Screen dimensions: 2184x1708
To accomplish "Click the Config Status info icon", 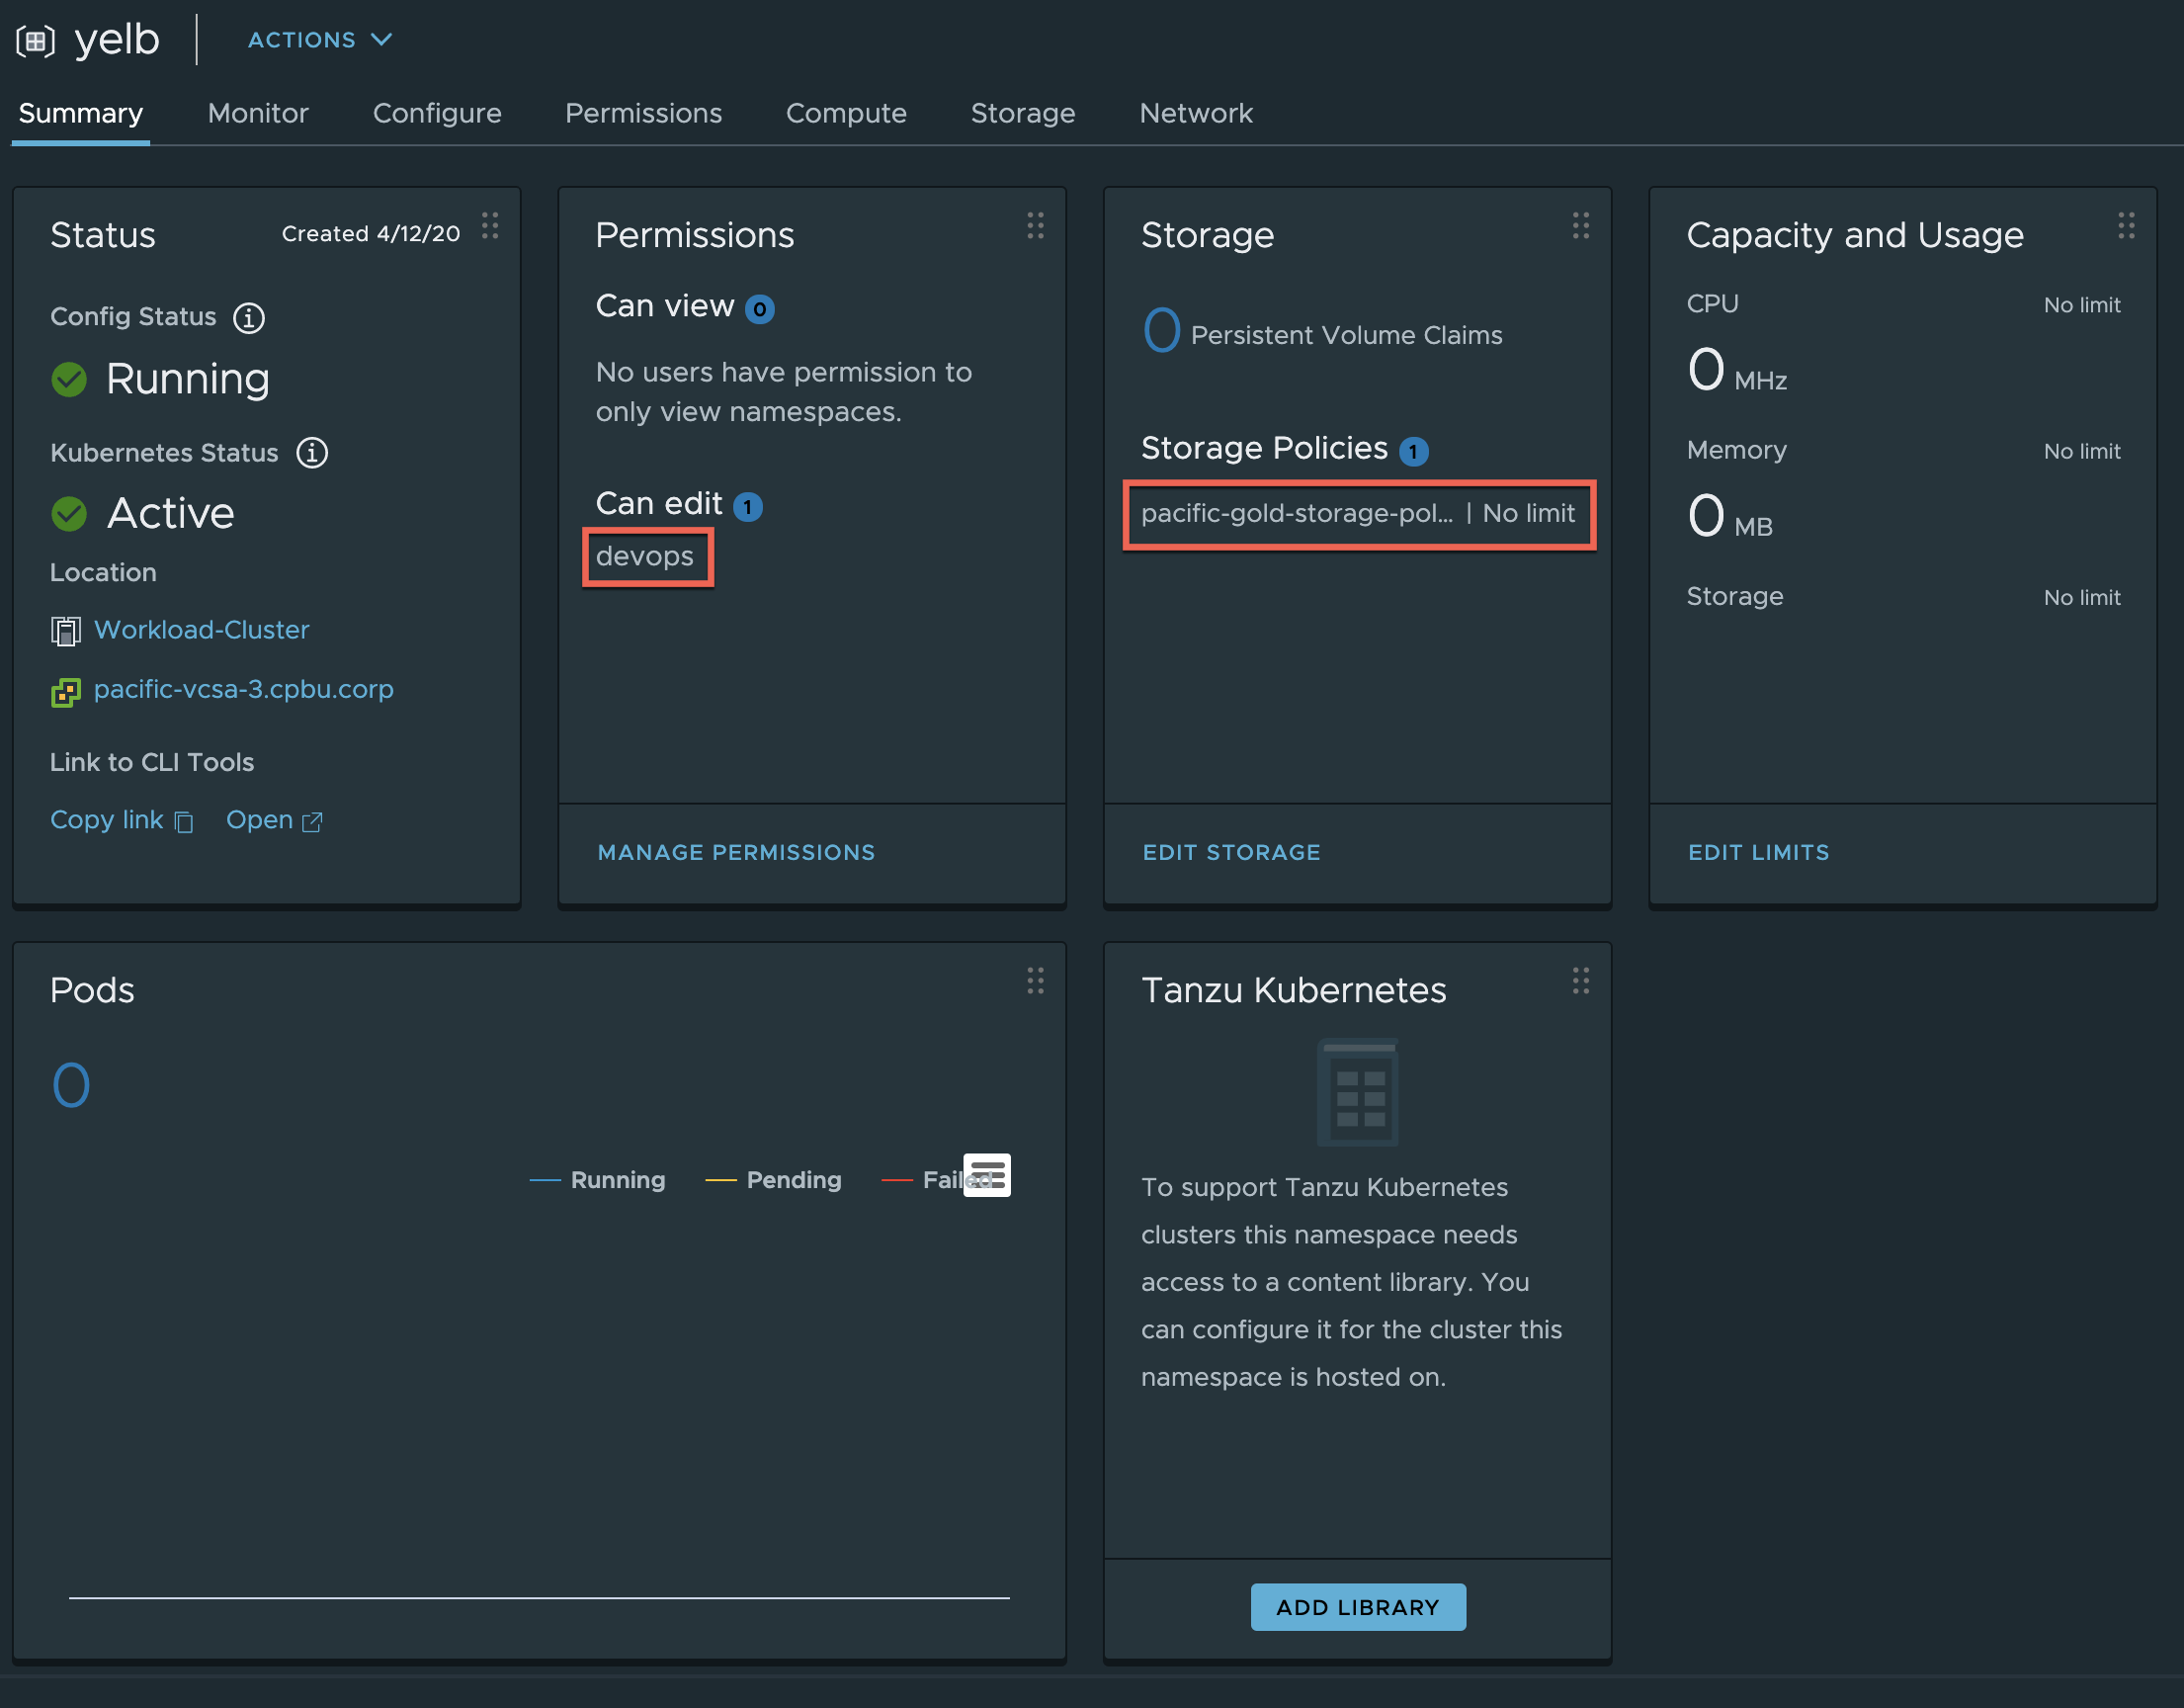I will pyautogui.click(x=249, y=318).
